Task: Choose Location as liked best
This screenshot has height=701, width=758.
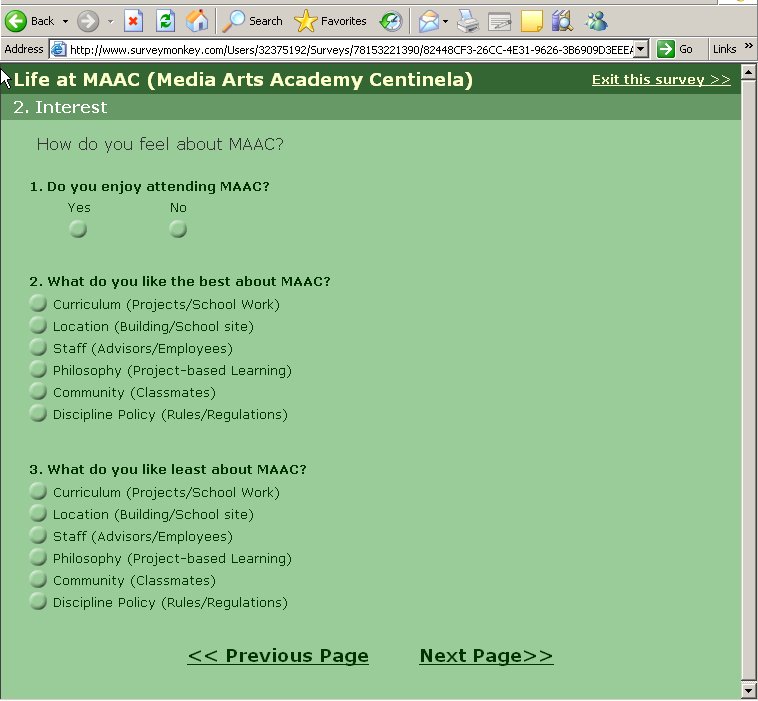Action: click(38, 325)
